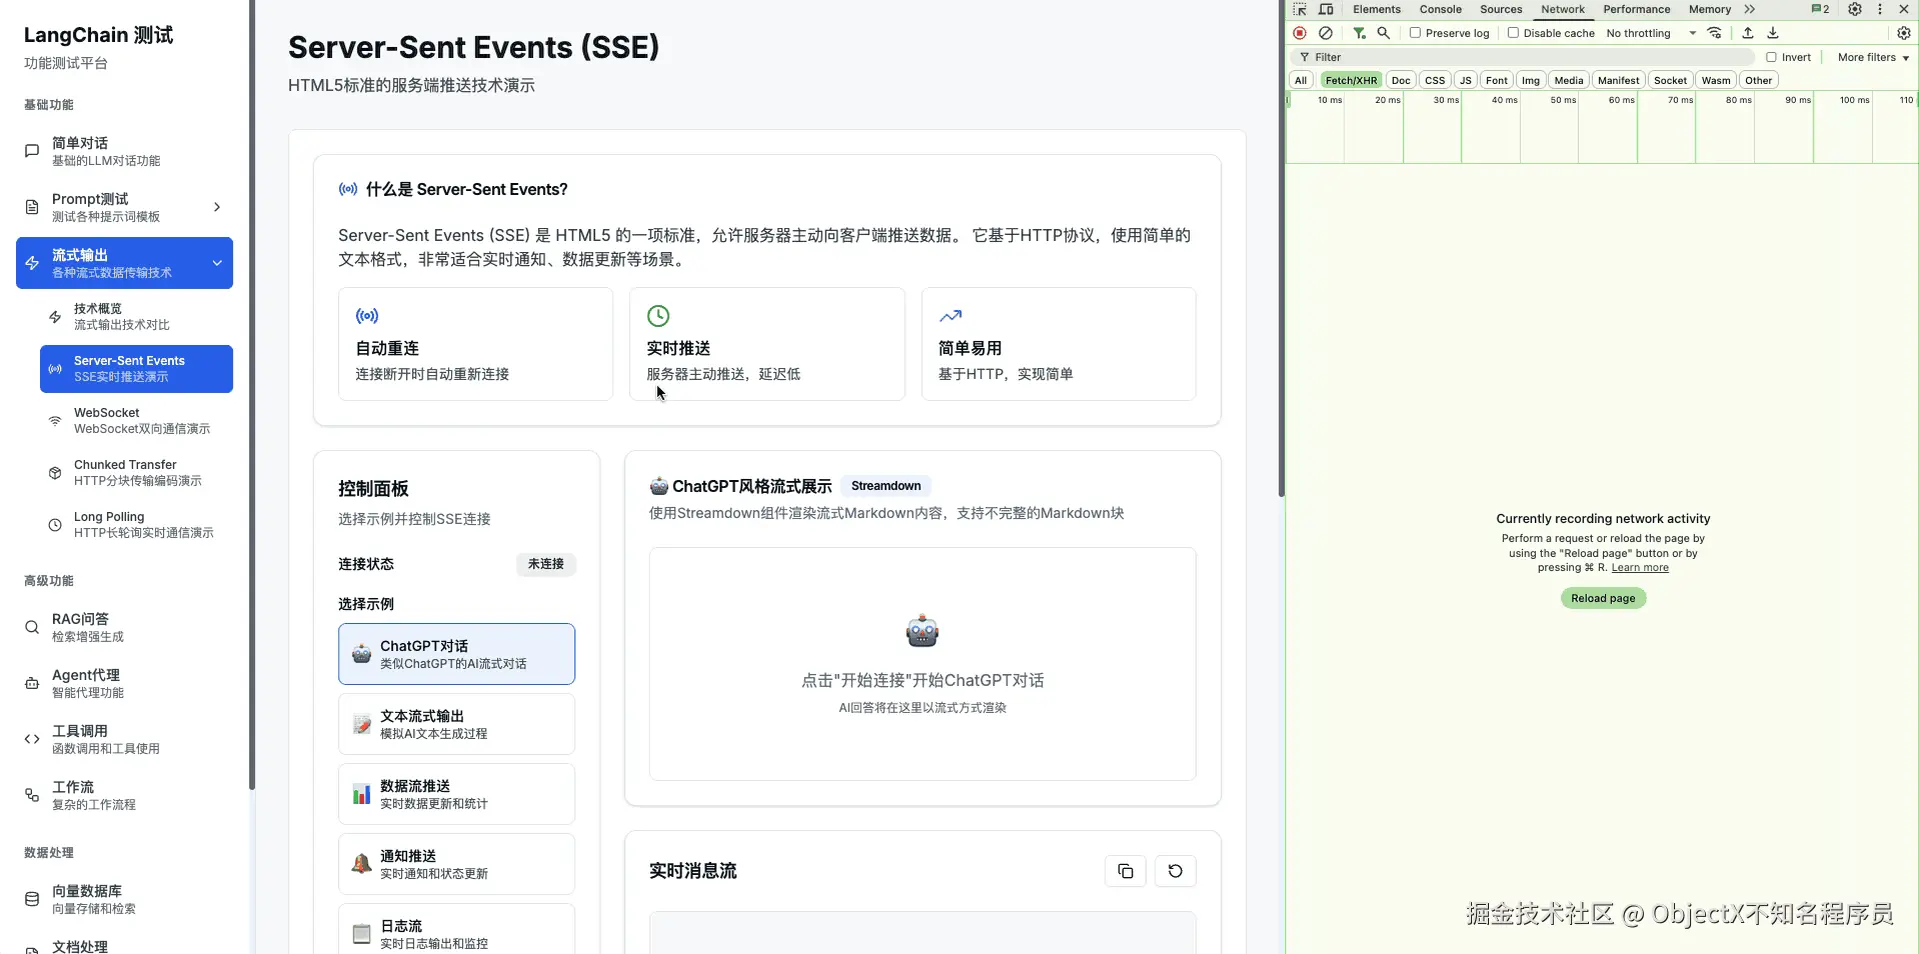Screen dimensions: 1919x954
Task: Switch to the Elements tab
Action: tap(1377, 9)
